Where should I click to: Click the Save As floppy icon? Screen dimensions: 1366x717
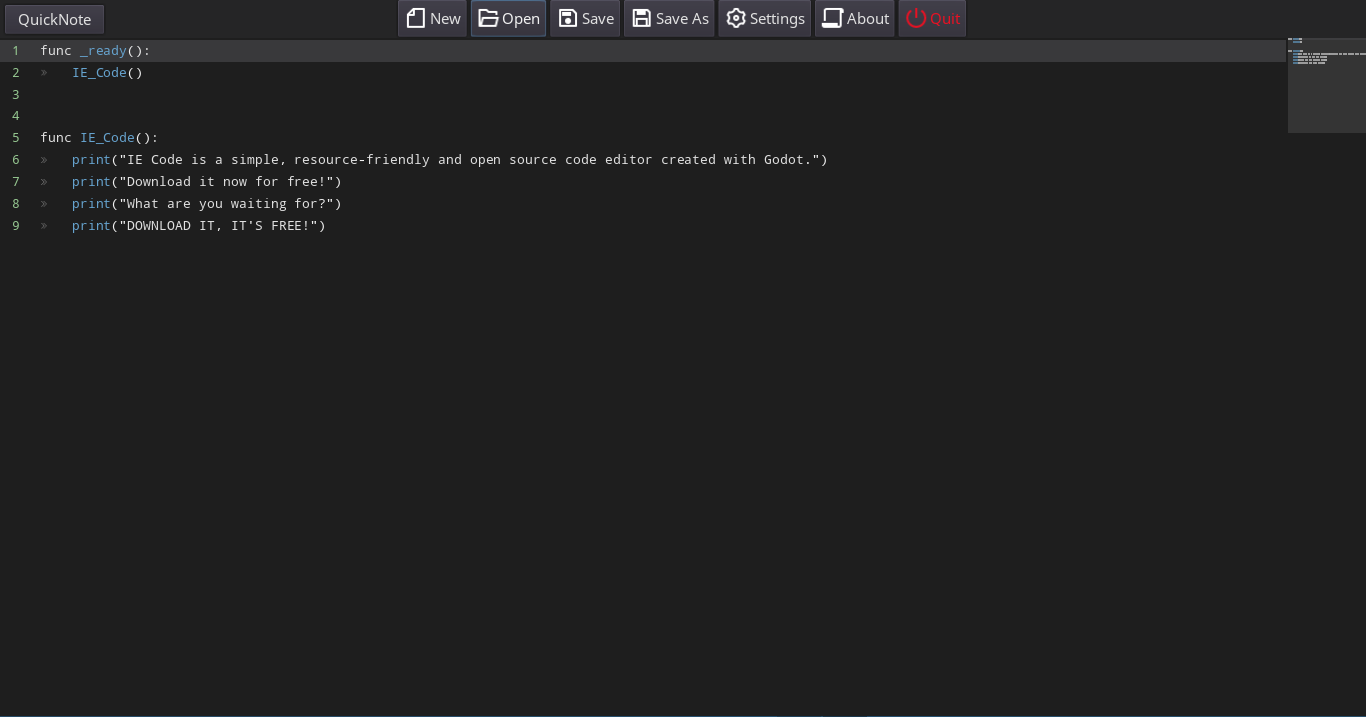pyautogui.click(x=642, y=18)
